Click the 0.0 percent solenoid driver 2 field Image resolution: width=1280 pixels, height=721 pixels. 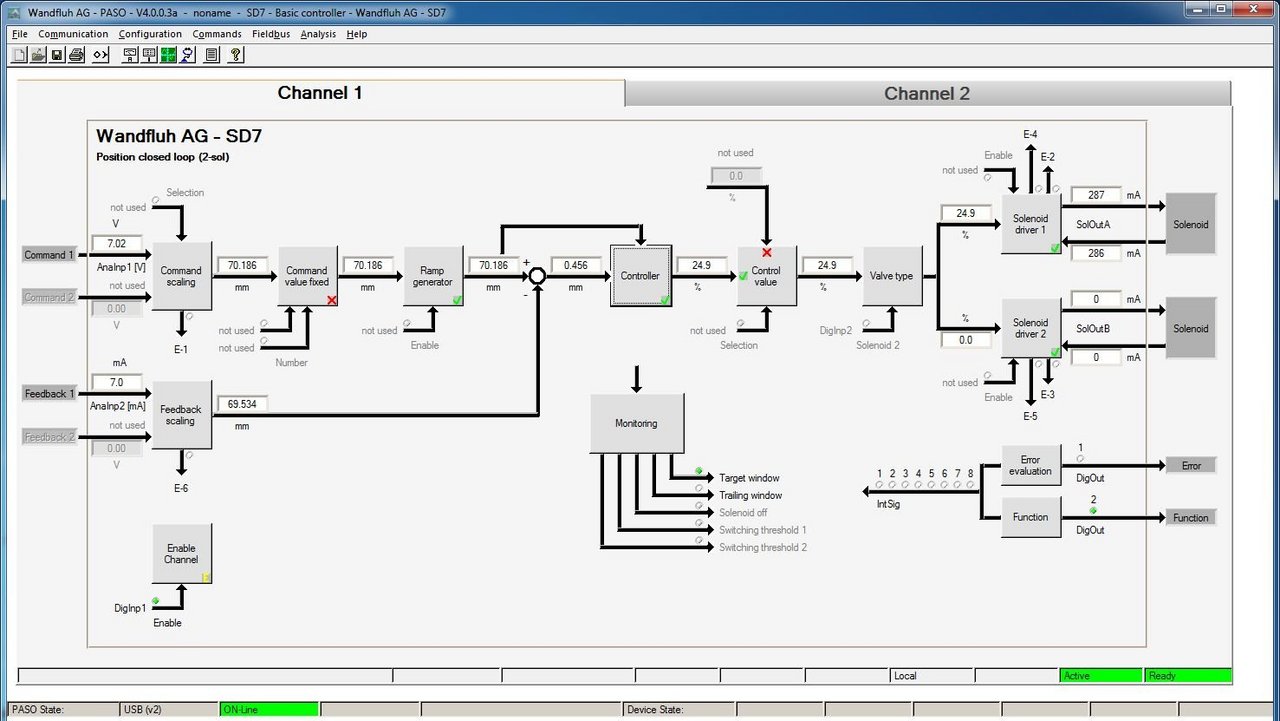(966, 340)
